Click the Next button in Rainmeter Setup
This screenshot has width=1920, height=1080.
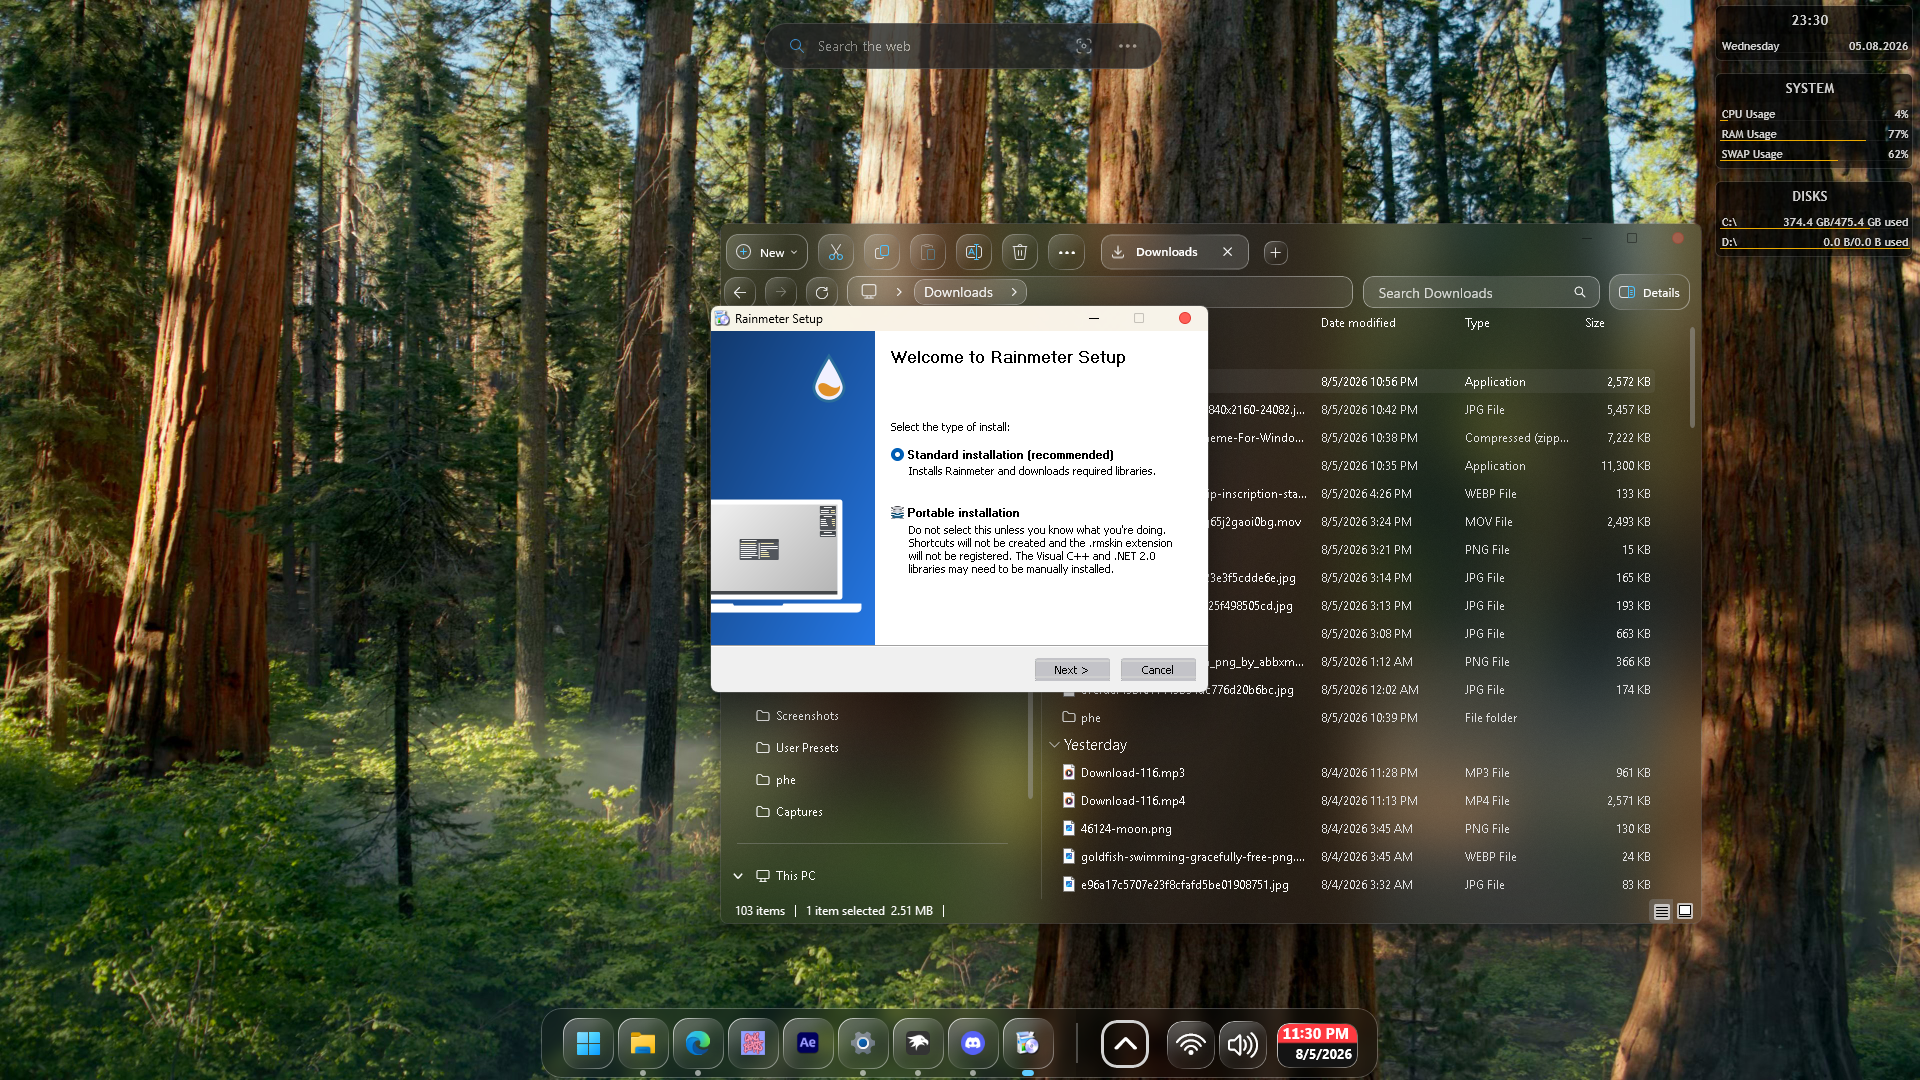tap(1072, 670)
